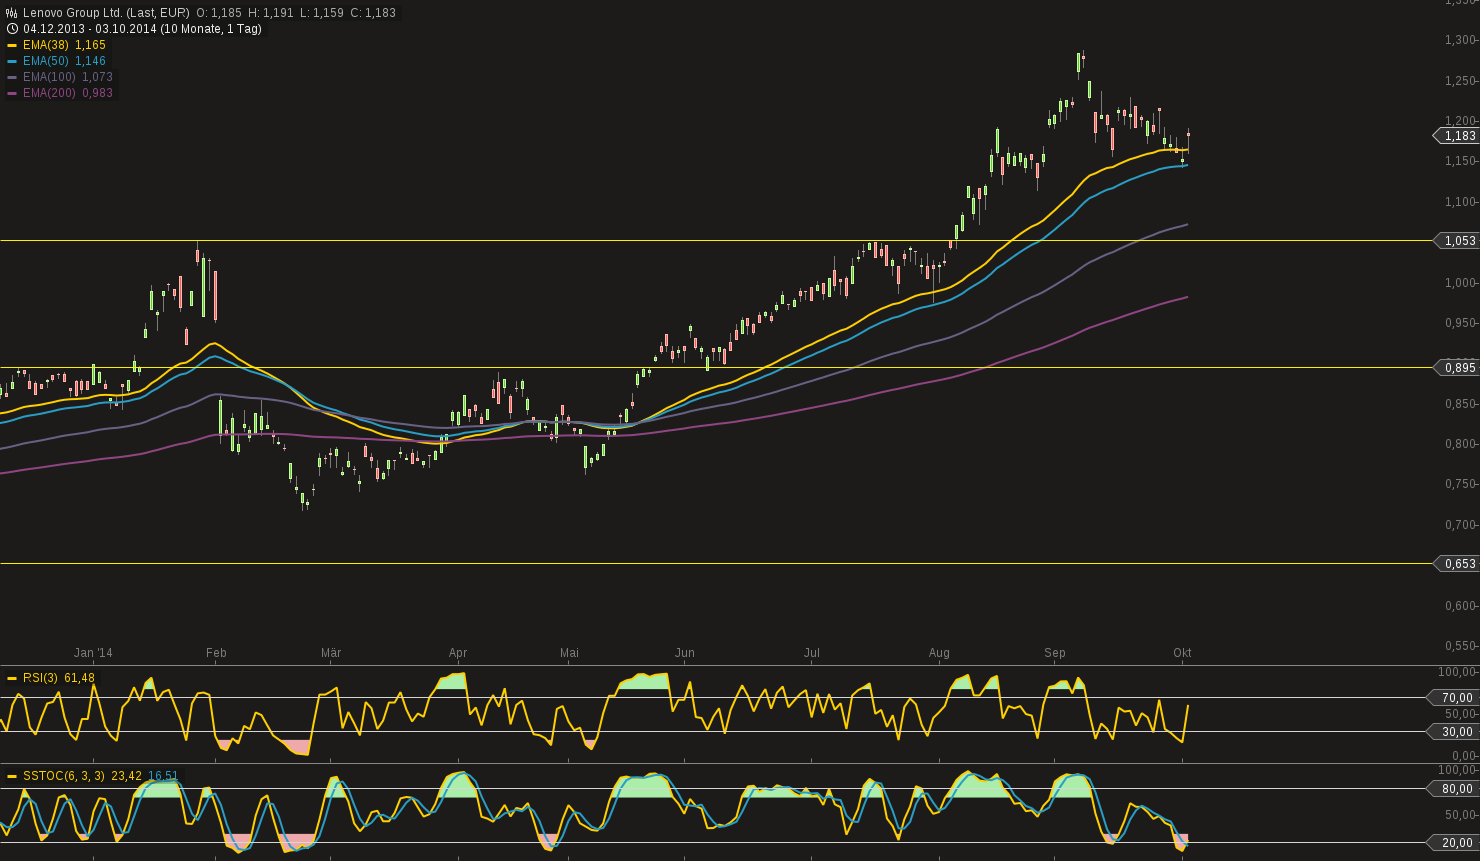This screenshot has width=1480, height=861.
Task: Select the open value "O: 1,185"
Action: pyautogui.click(x=221, y=13)
